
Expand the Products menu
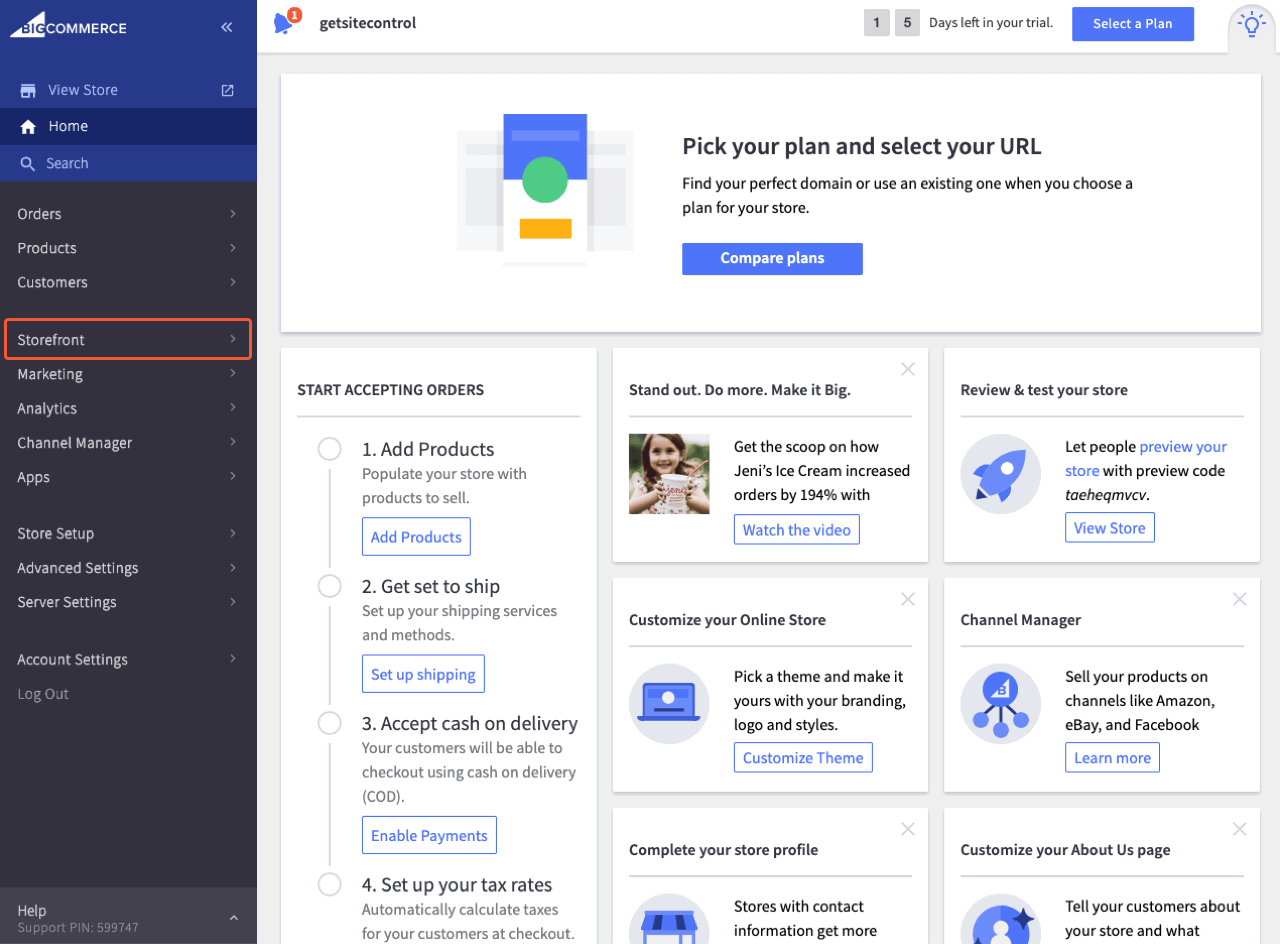(128, 248)
